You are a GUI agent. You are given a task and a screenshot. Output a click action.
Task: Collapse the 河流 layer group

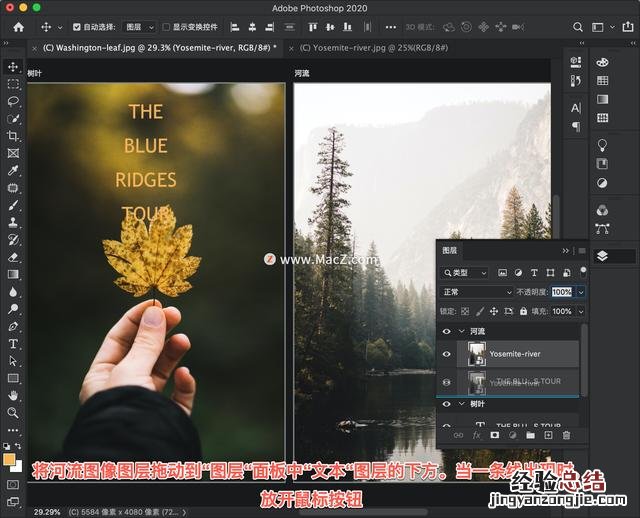tap(462, 331)
